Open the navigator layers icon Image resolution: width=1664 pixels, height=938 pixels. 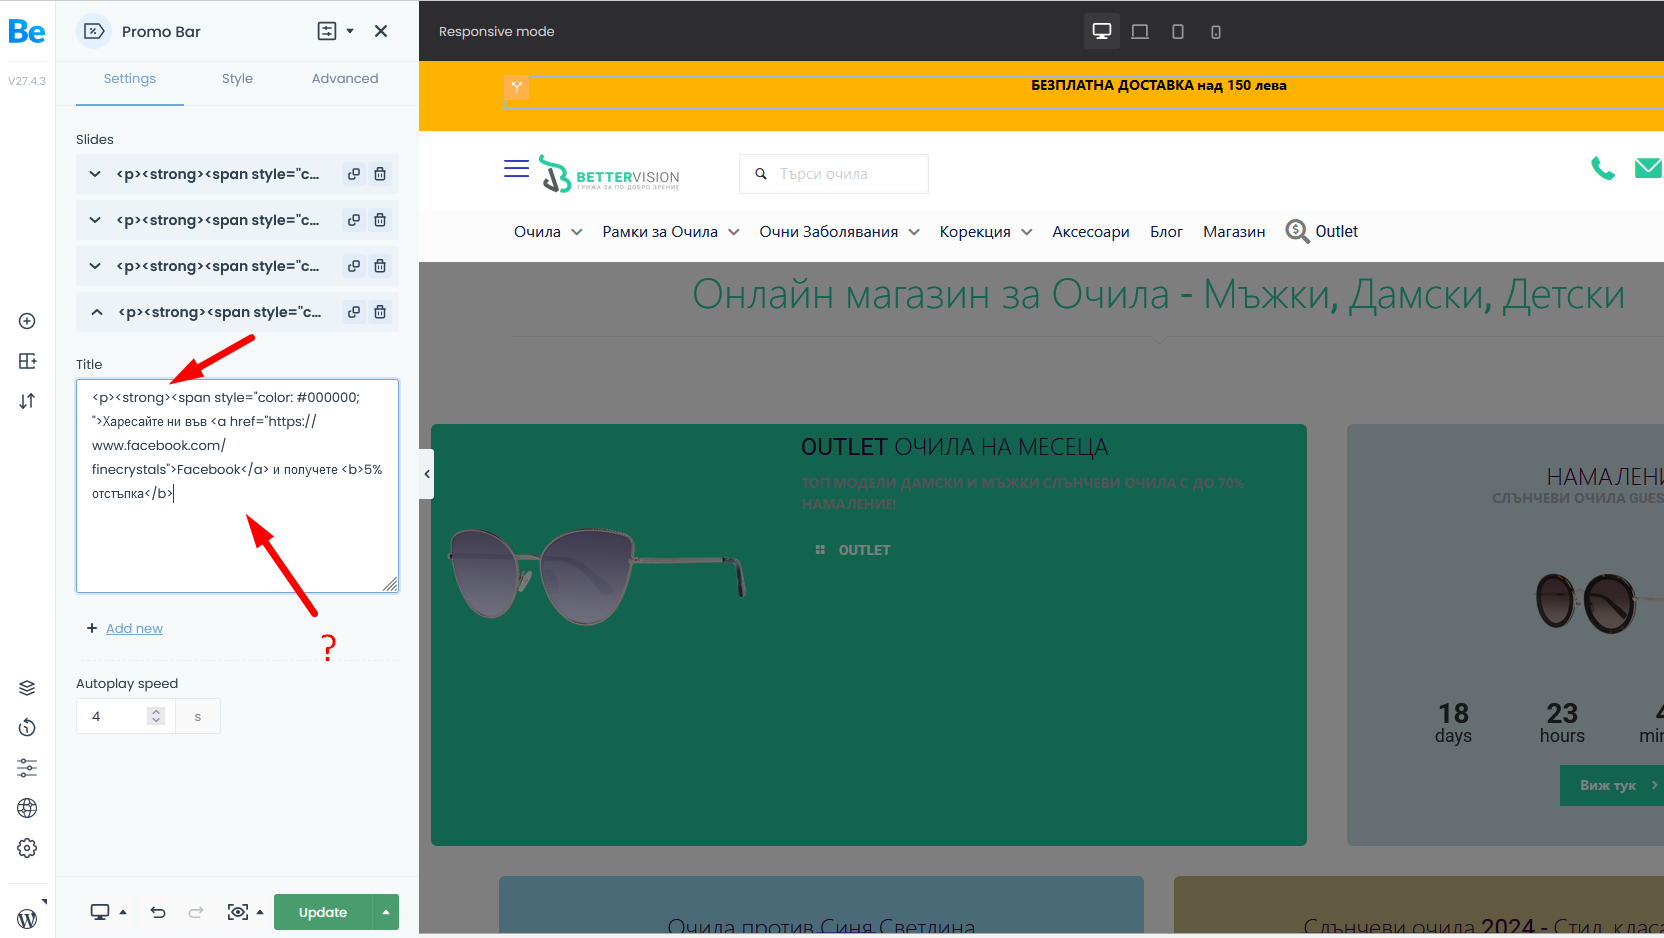(27, 688)
